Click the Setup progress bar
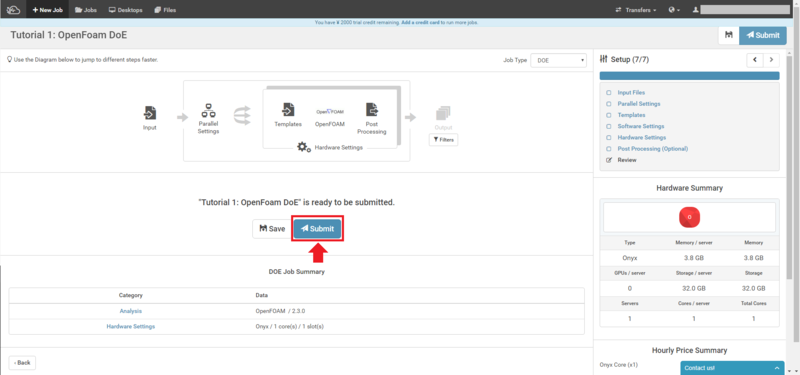 689,76
